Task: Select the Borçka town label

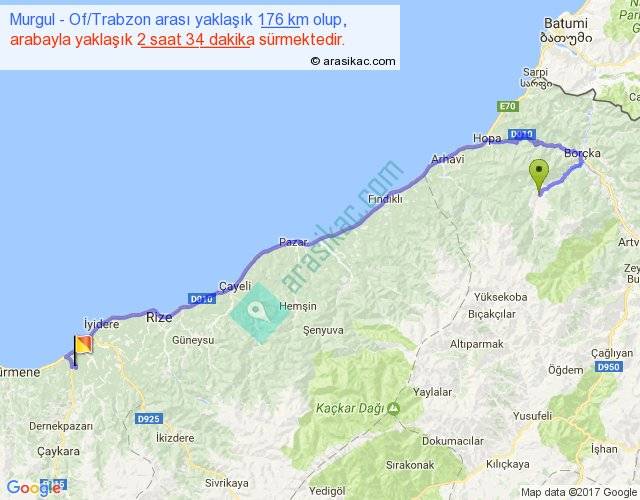Action: pos(583,152)
